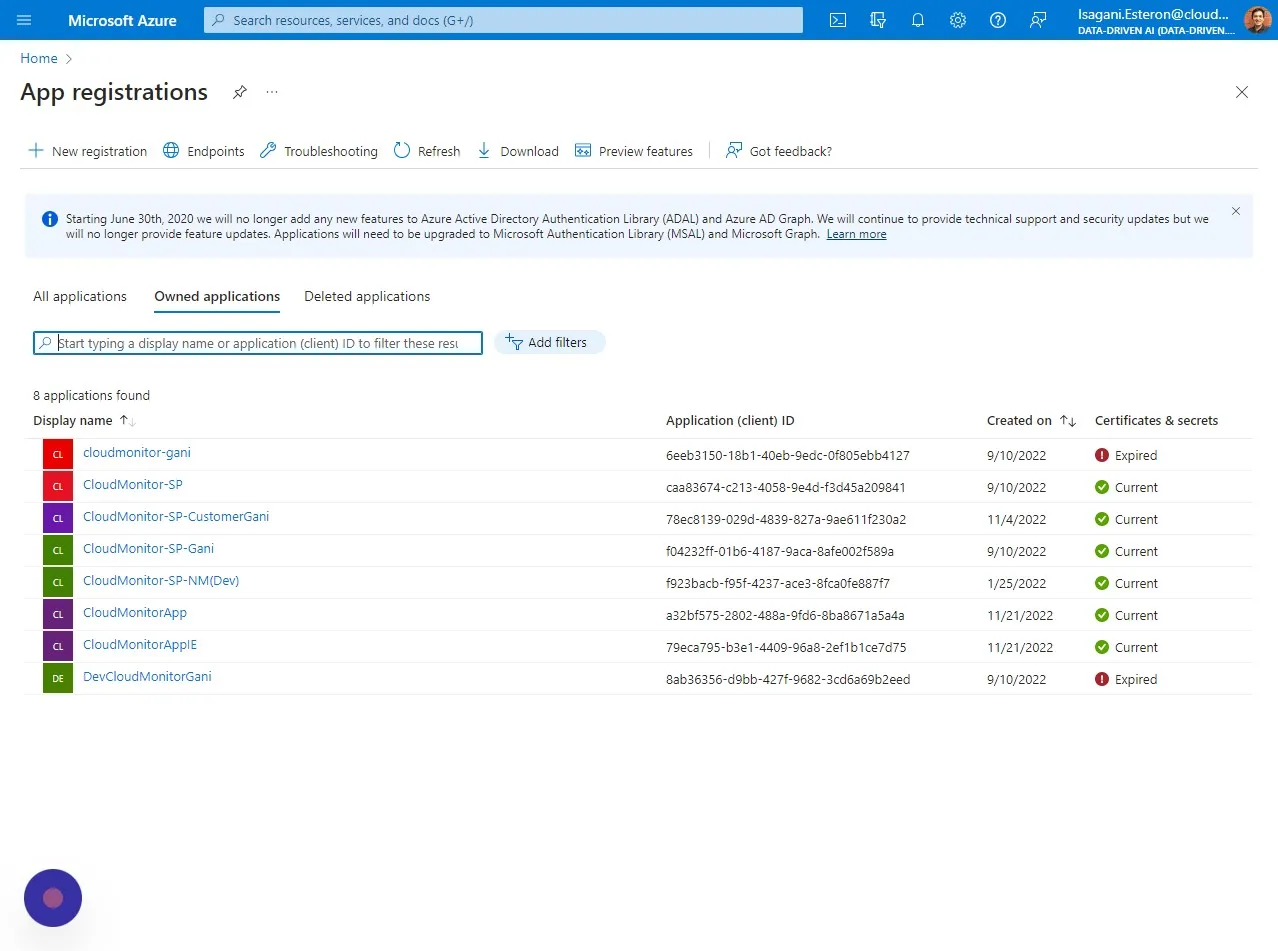Open the CloudMonitor-SP application

pos(133,485)
